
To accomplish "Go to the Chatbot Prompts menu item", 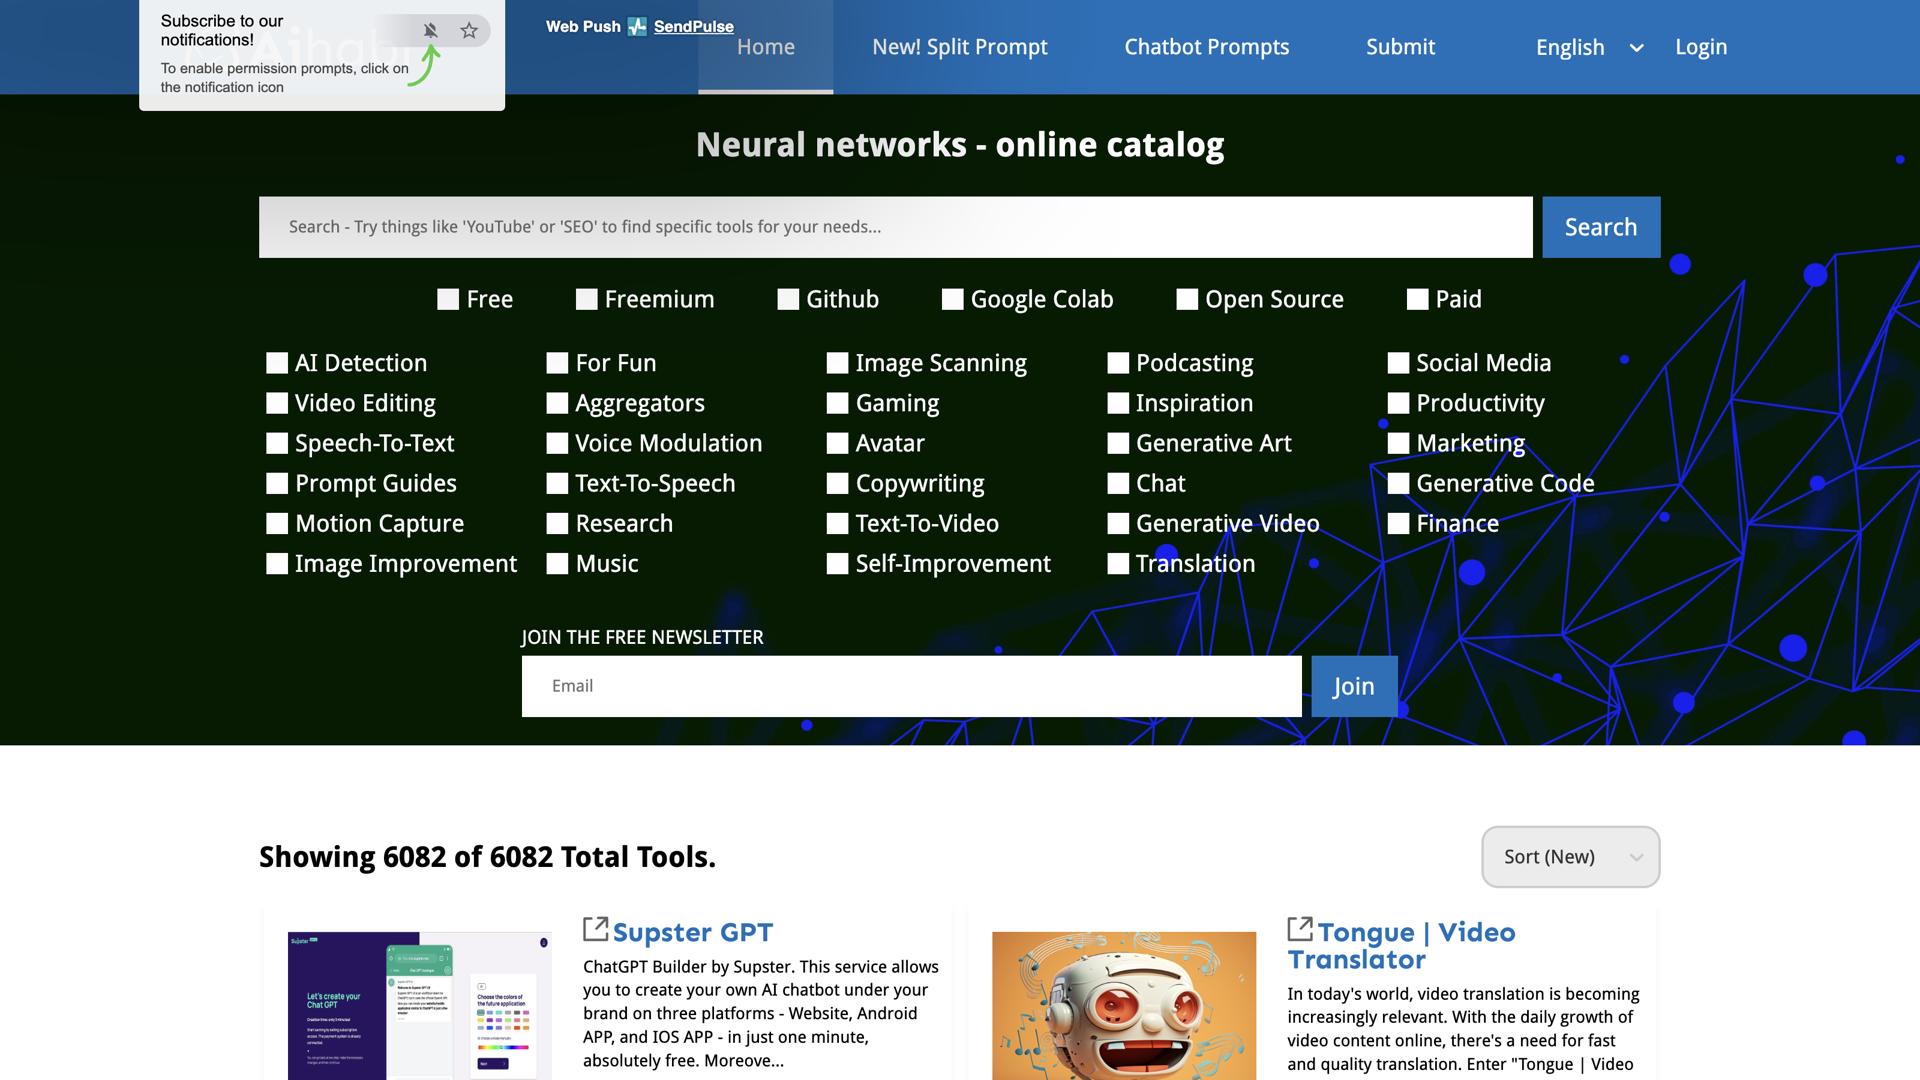I will tap(1206, 47).
